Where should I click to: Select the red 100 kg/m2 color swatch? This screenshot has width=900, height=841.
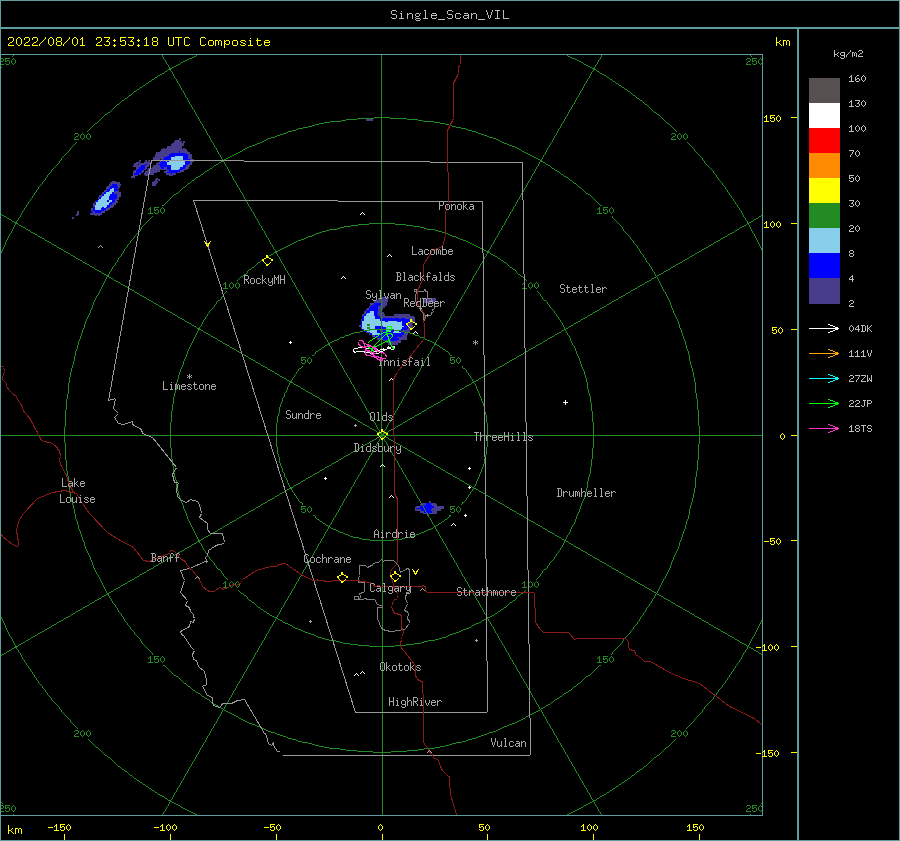pyautogui.click(x=824, y=141)
